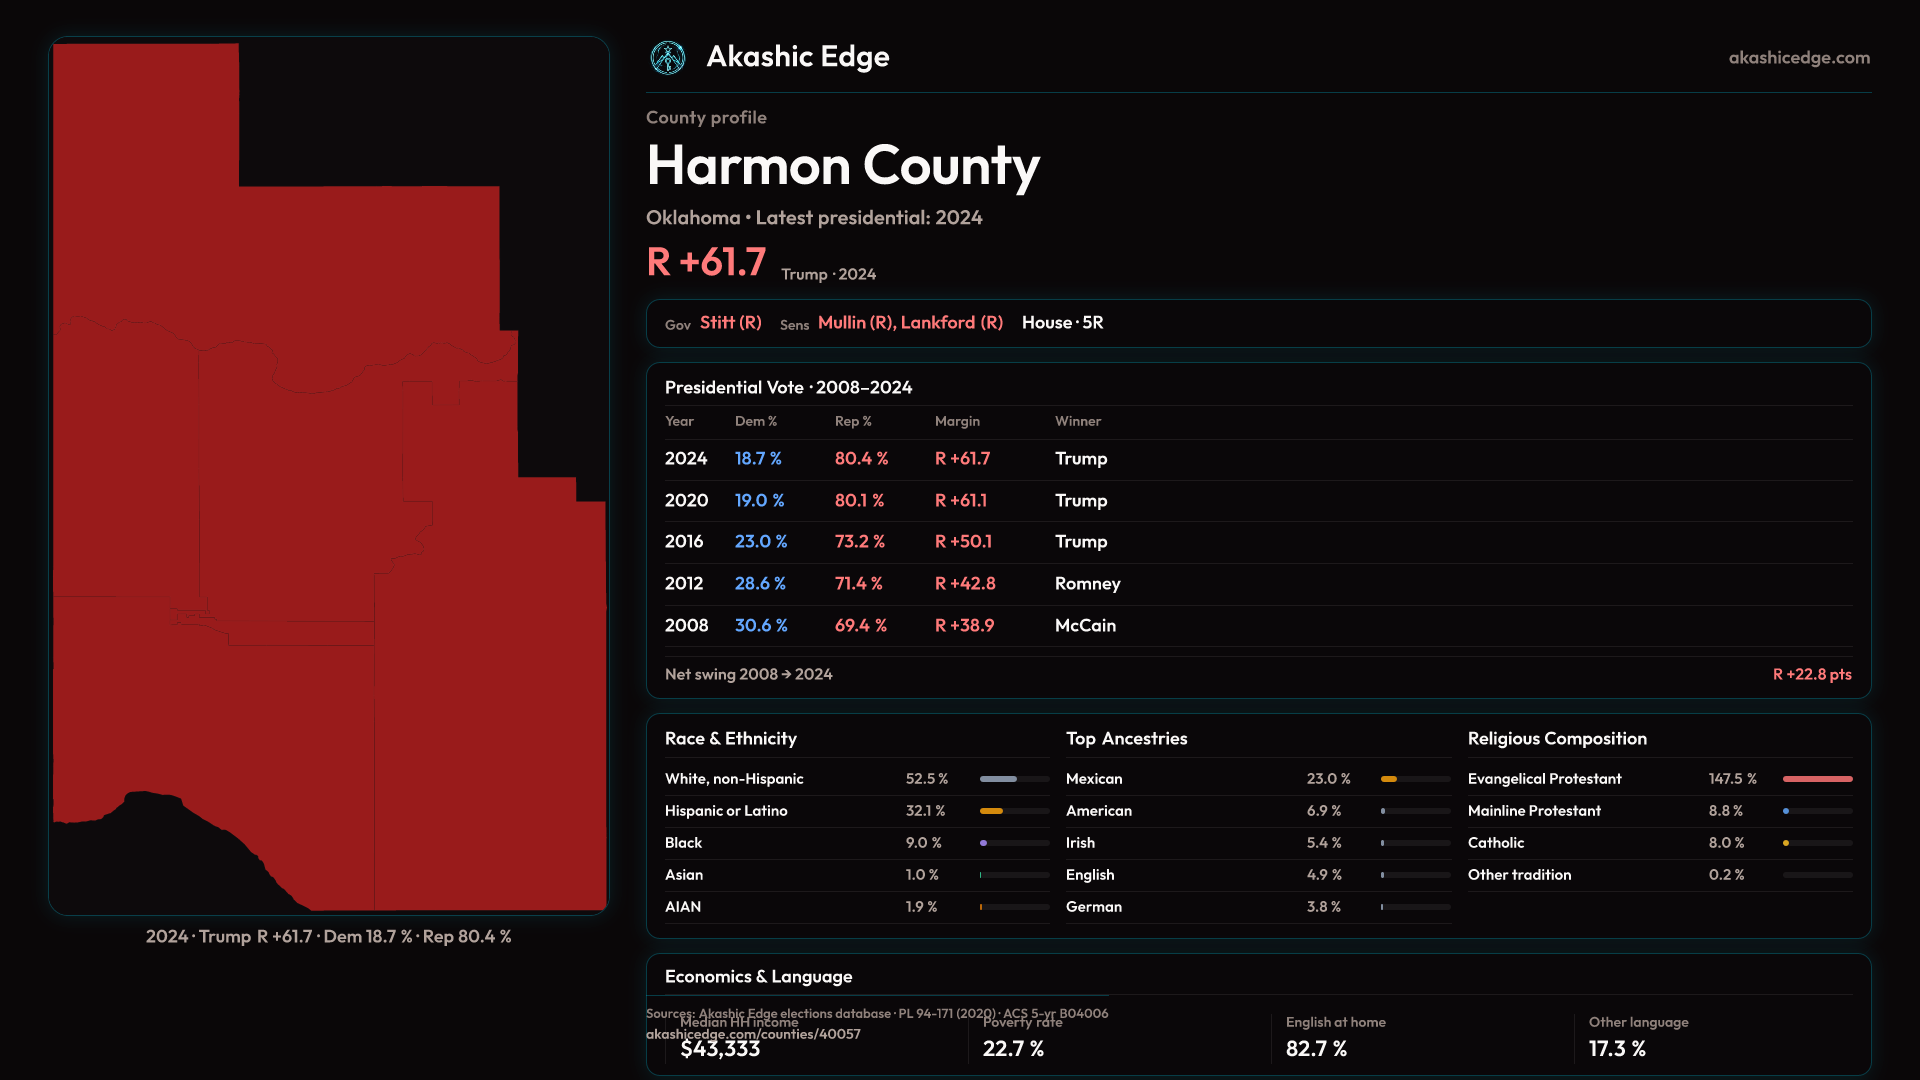Click the Evangelical Protestant red bar
The image size is (1920, 1080).
coord(1816,779)
